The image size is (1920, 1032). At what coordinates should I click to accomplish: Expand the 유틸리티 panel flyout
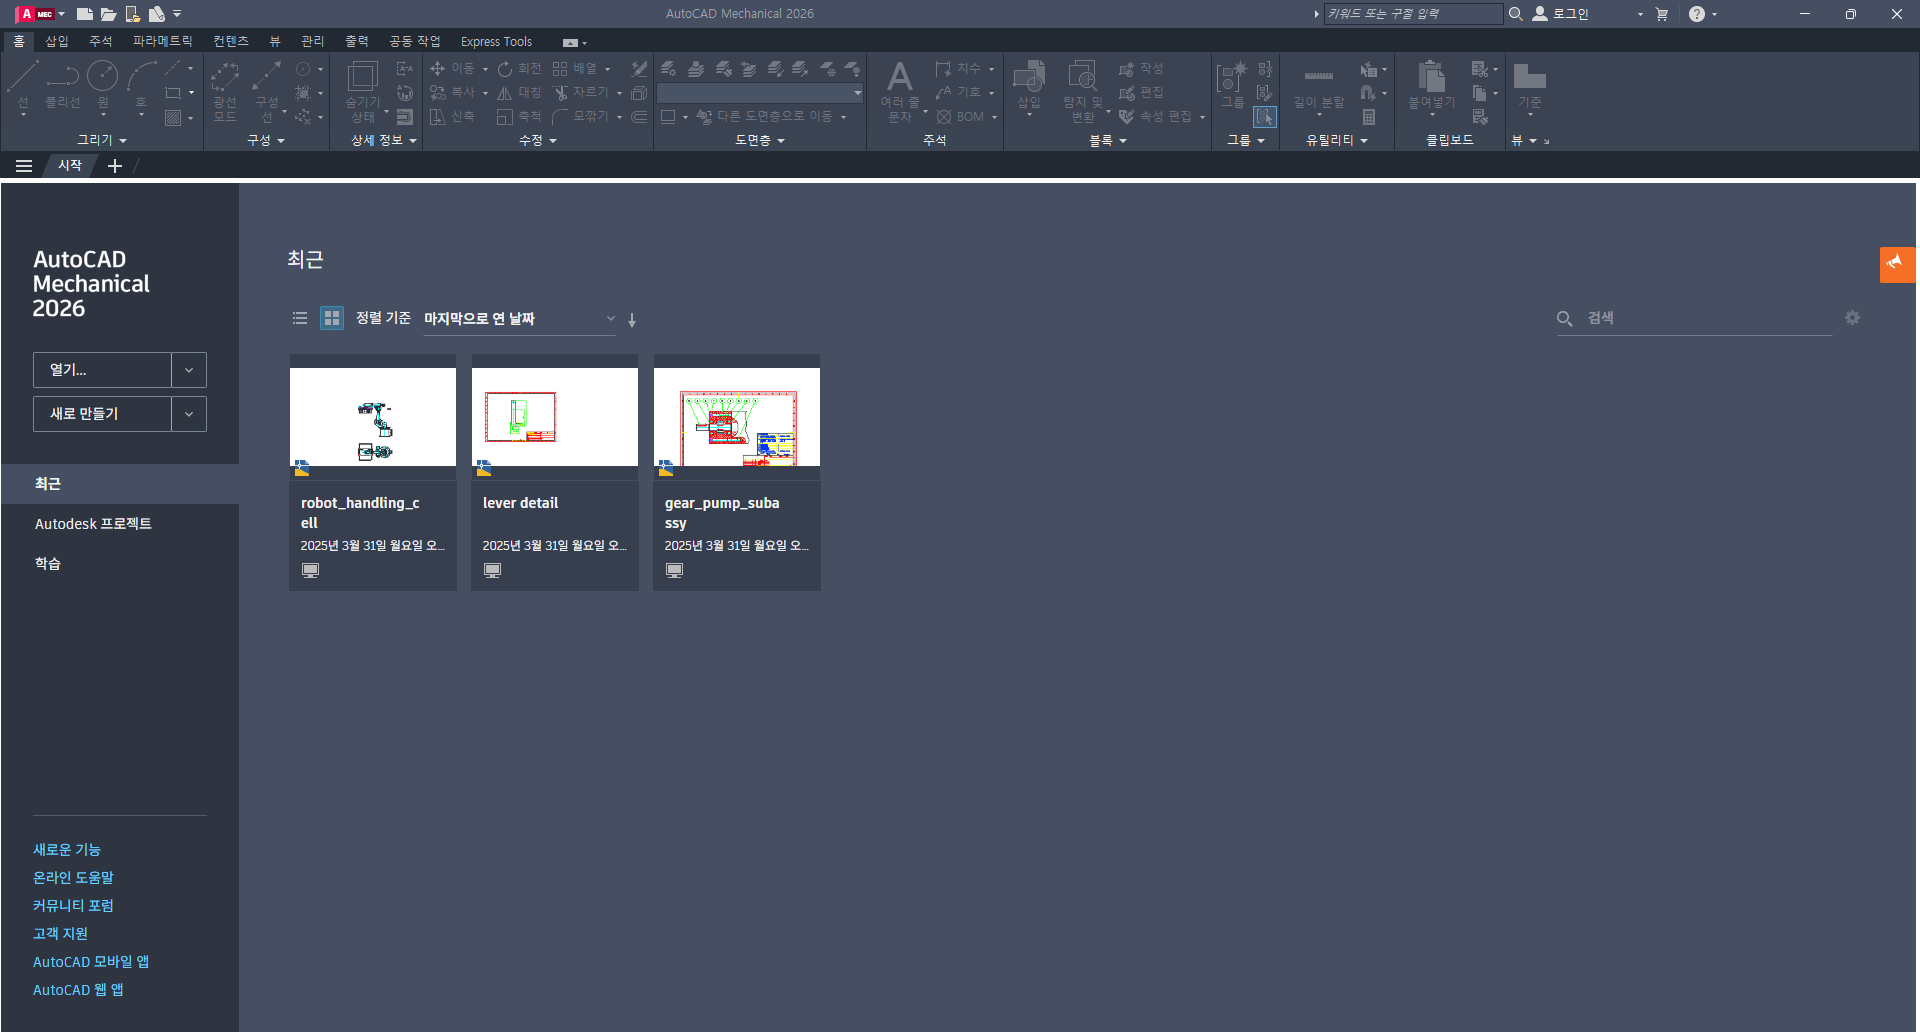point(1337,141)
